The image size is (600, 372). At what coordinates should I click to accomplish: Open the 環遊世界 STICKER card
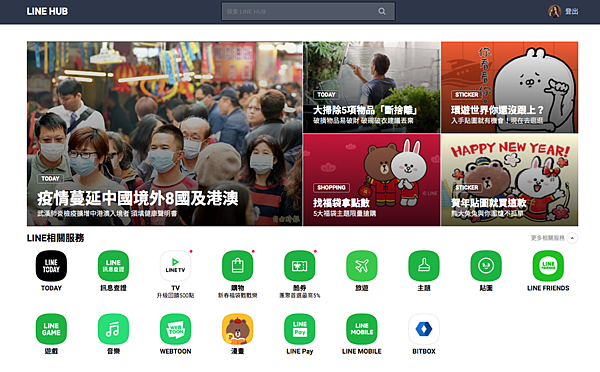tap(509, 87)
